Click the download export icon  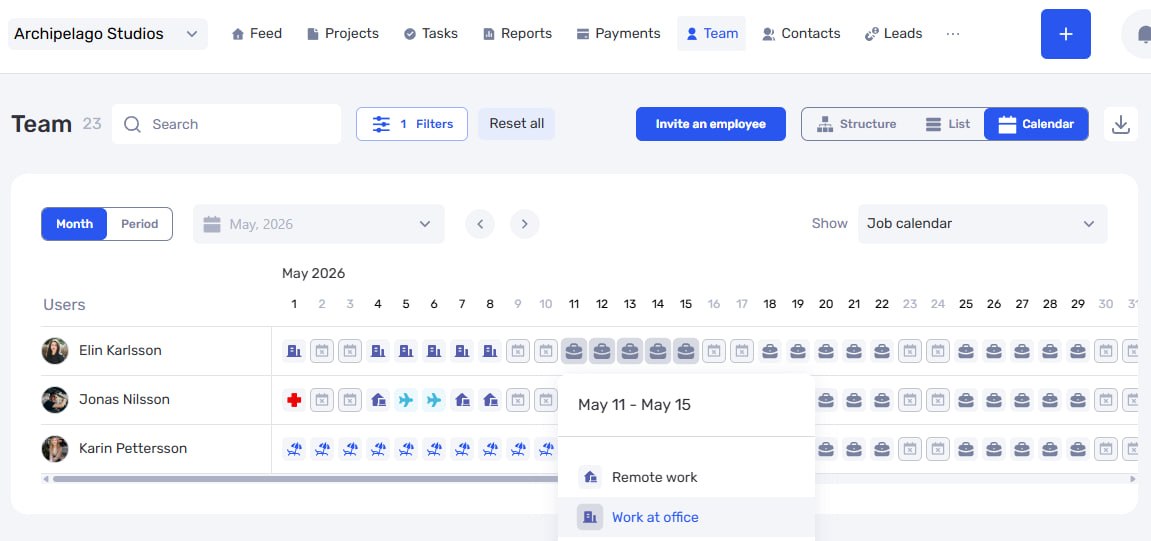(x=1120, y=124)
